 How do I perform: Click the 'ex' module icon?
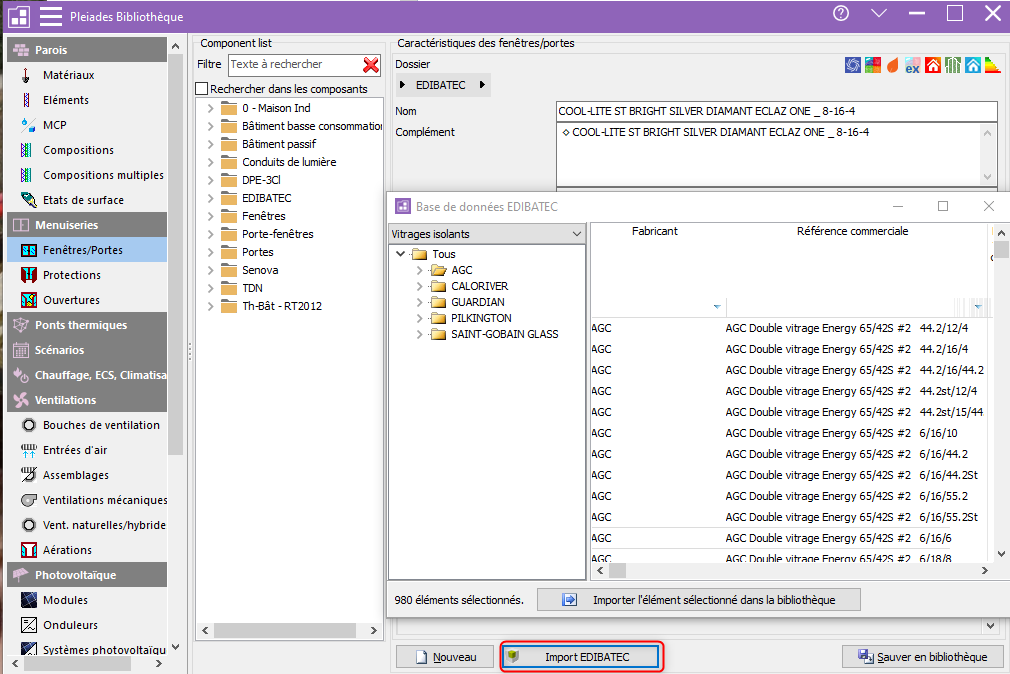pyautogui.click(x=912, y=66)
